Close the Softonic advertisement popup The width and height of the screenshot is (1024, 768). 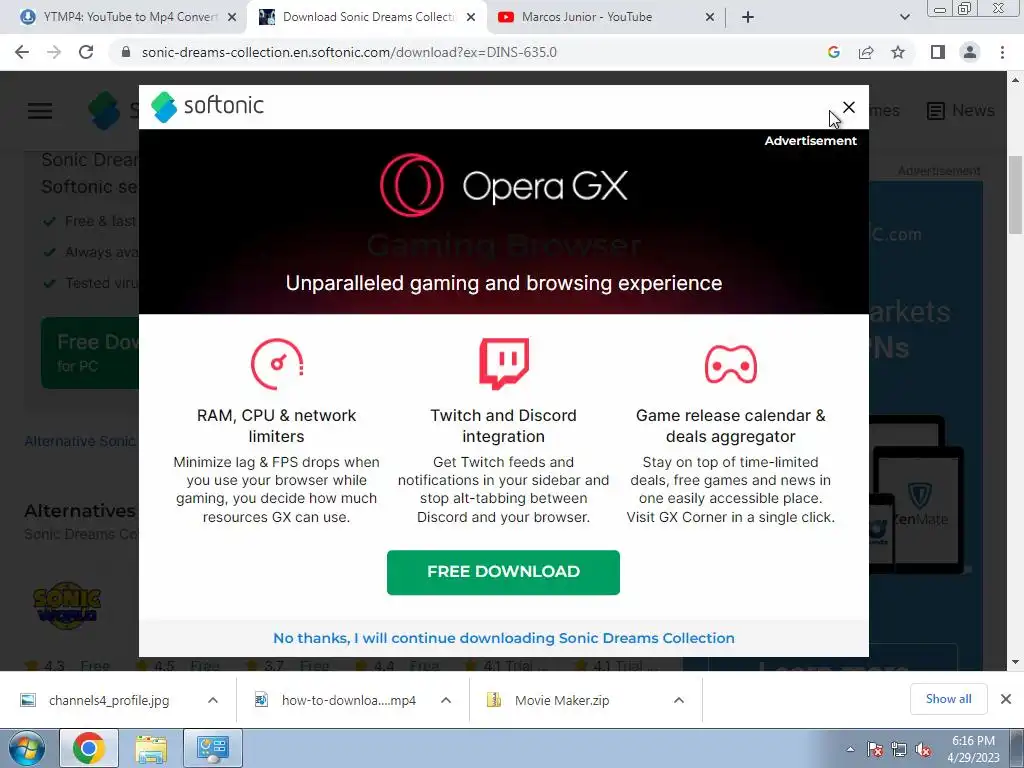click(848, 107)
